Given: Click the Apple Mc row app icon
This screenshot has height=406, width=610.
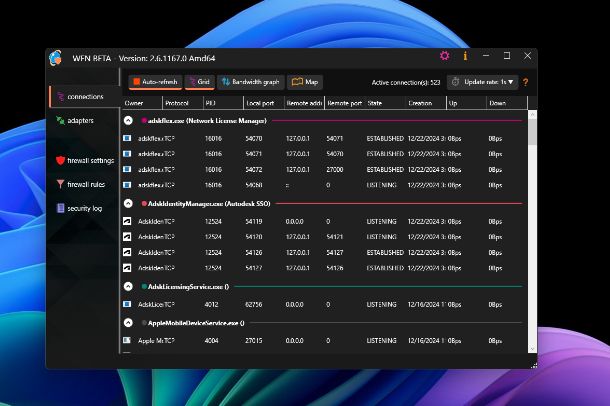Looking at the screenshot, I should pyautogui.click(x=127, y=340).
